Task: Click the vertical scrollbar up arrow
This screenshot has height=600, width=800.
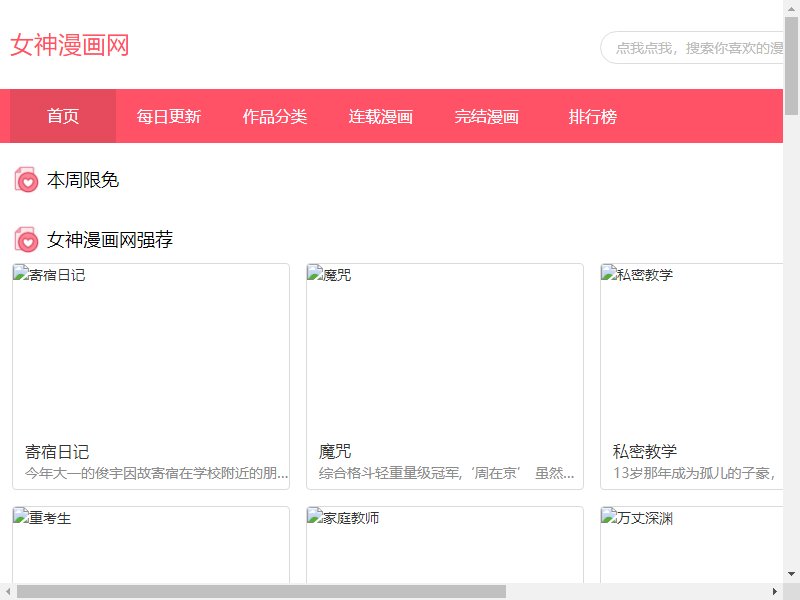Action: [791, 8]
